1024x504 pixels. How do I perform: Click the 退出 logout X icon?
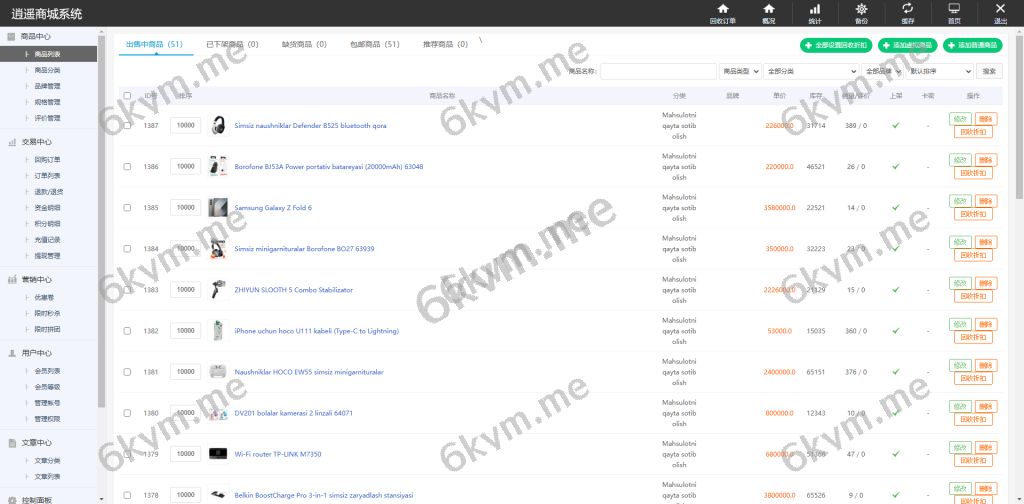tap(1000, 13)
